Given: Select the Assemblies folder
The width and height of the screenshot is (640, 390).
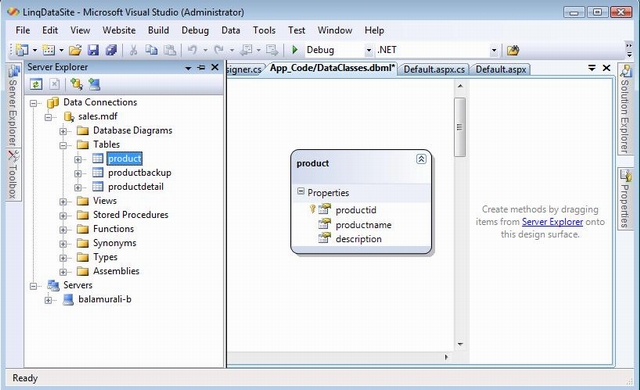Looking at the screenshot, I should pyautogui.click(x=116, y=271).
